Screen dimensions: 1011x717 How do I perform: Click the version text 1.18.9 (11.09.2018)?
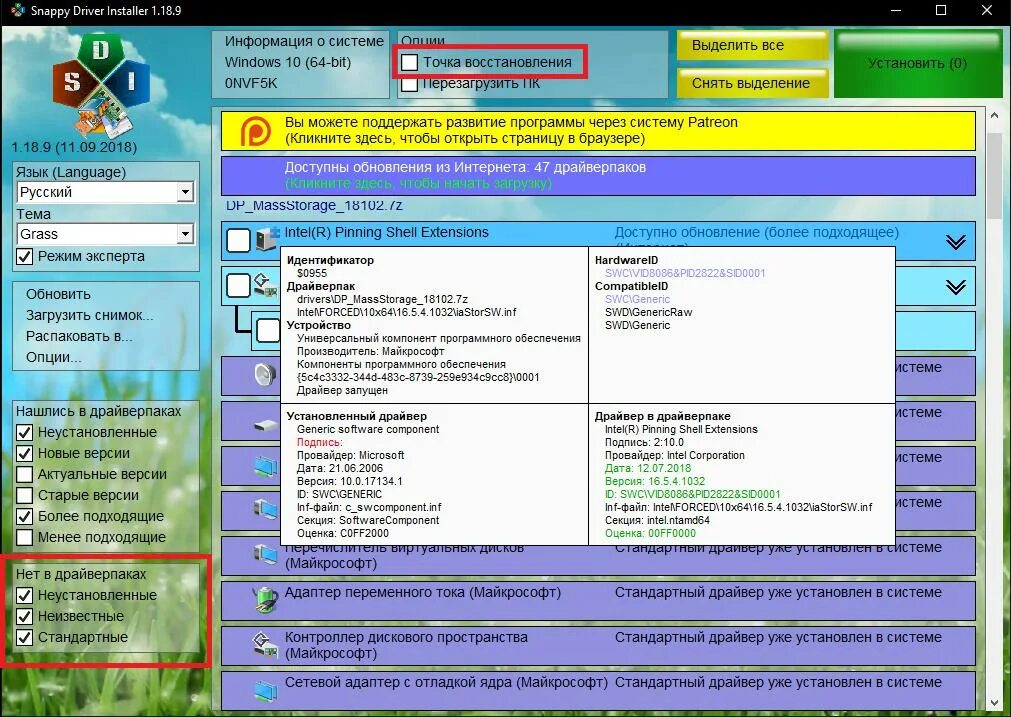(x=74, y=147)
